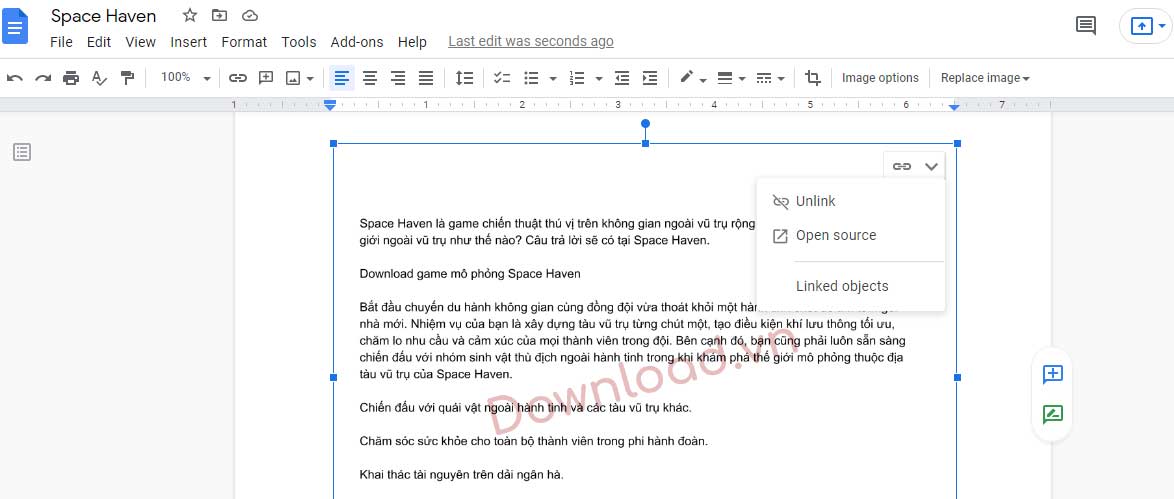Choose Open source from the dropdown
Image resolution: width=1174 pixels, height=499 pixels.
pyautogui.click(x=851, y=235)
